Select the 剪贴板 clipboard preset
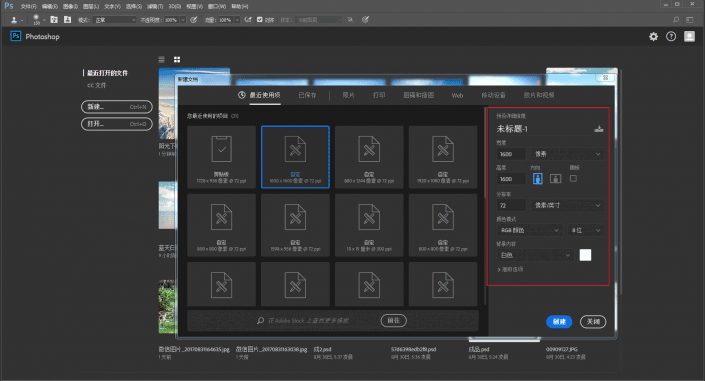The height and width of the screenshot is (381, 705). coord(221,157)
